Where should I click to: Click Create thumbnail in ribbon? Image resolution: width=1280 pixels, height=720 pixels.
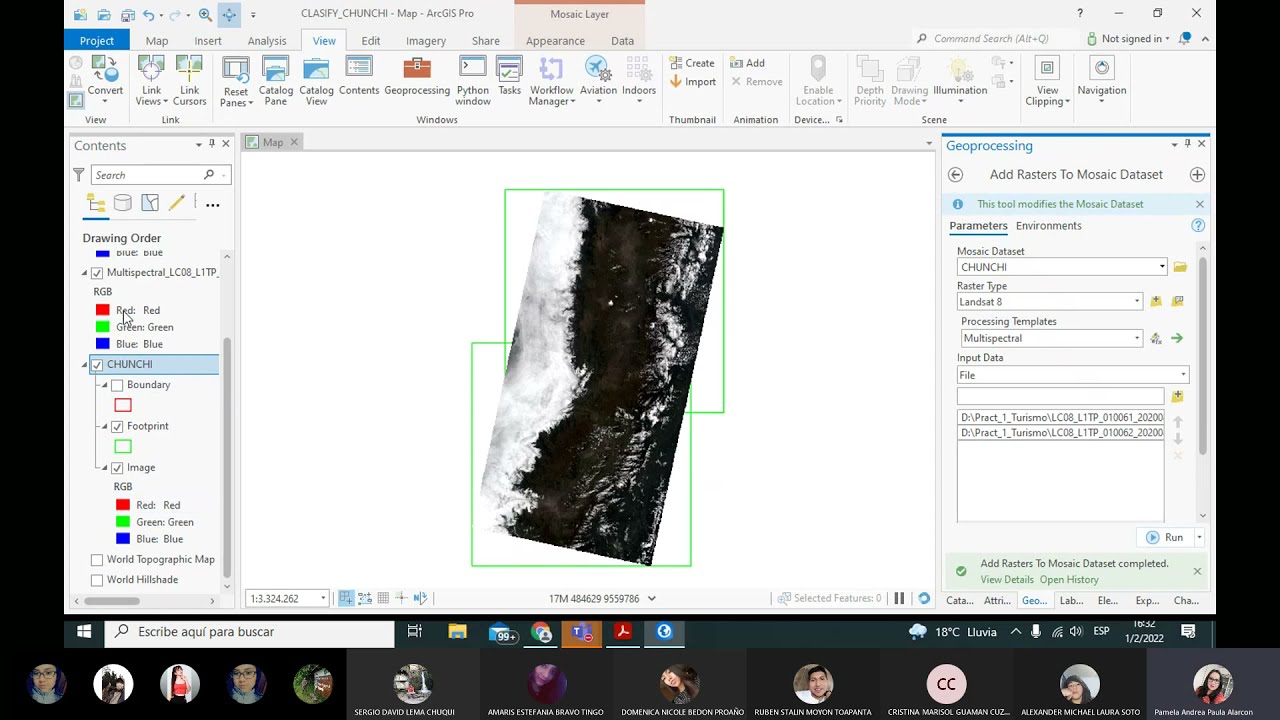pos(692,63)
